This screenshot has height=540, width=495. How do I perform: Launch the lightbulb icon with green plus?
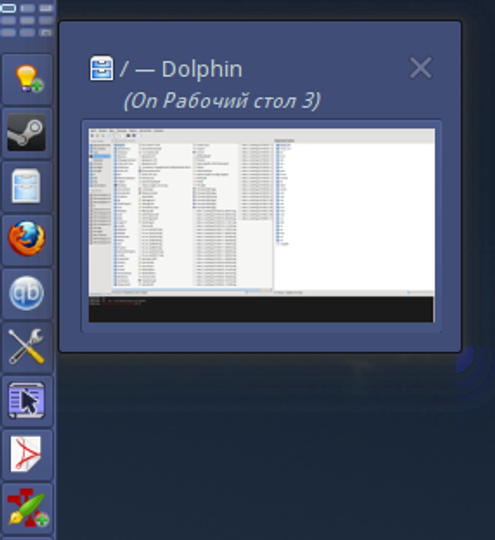[x=28, y=79]
